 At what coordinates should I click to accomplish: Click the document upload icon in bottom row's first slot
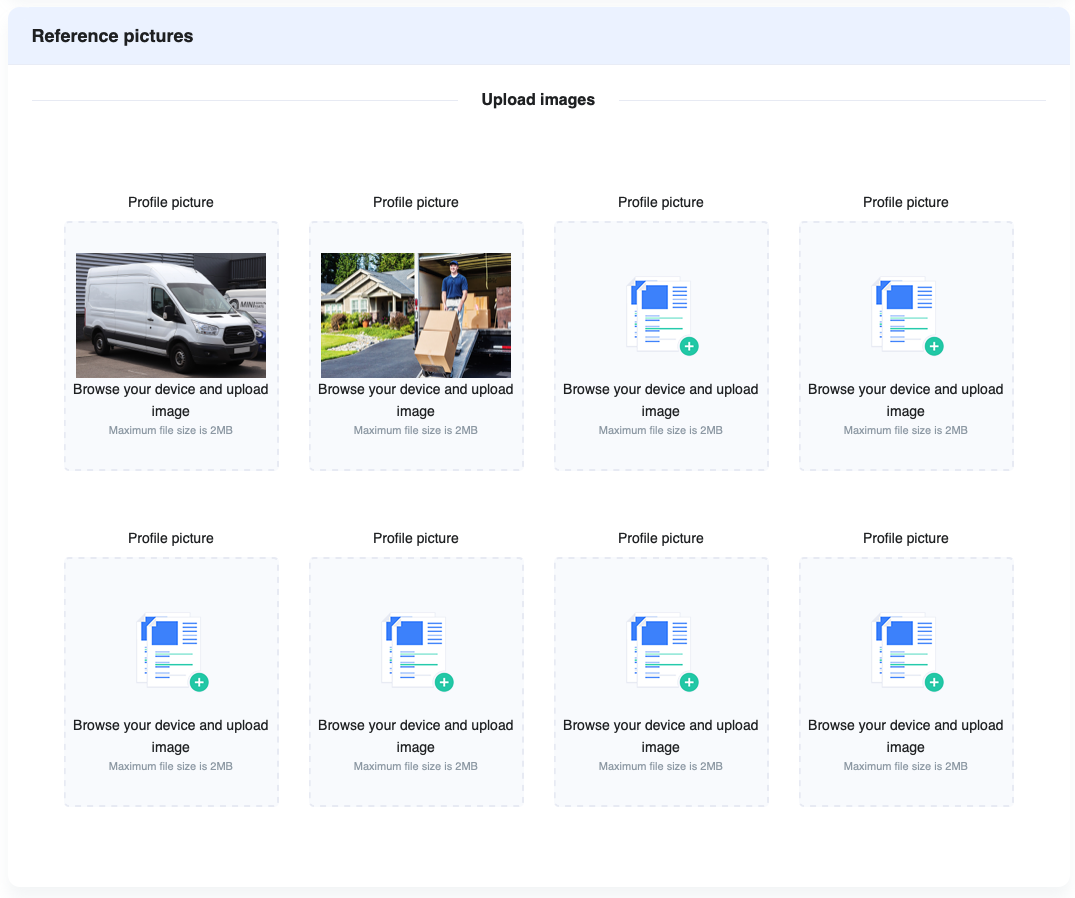171,651
